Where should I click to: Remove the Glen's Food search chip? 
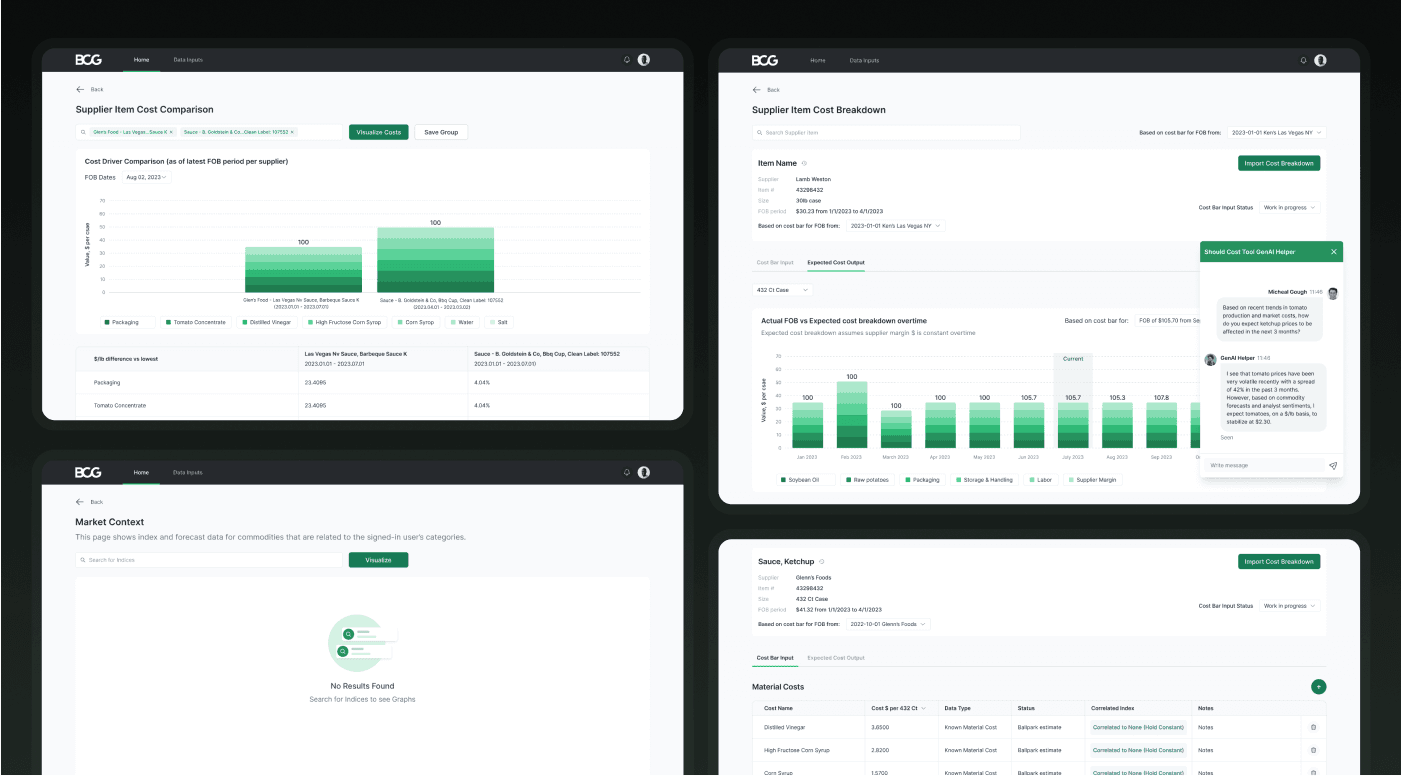(171, 132)
